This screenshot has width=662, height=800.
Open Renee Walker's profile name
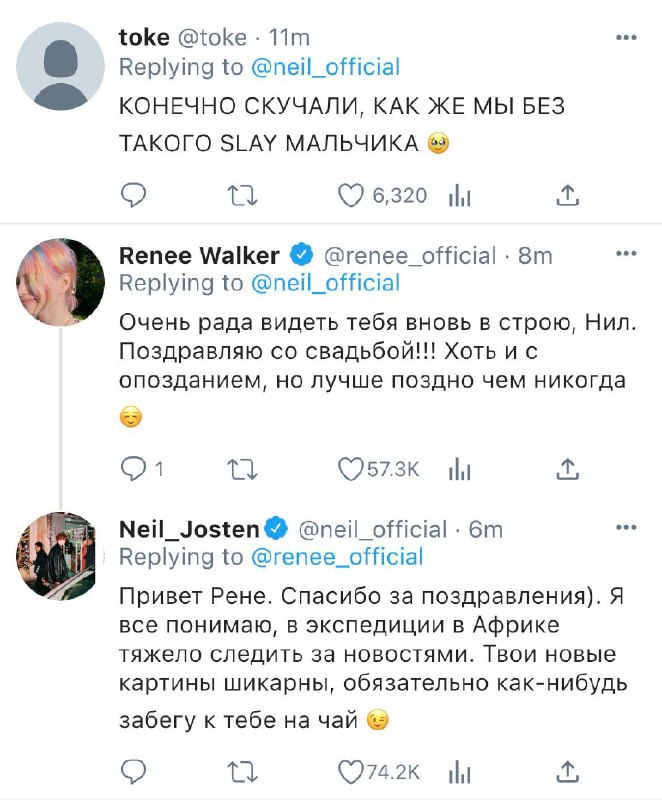click(x=199, y=255)
